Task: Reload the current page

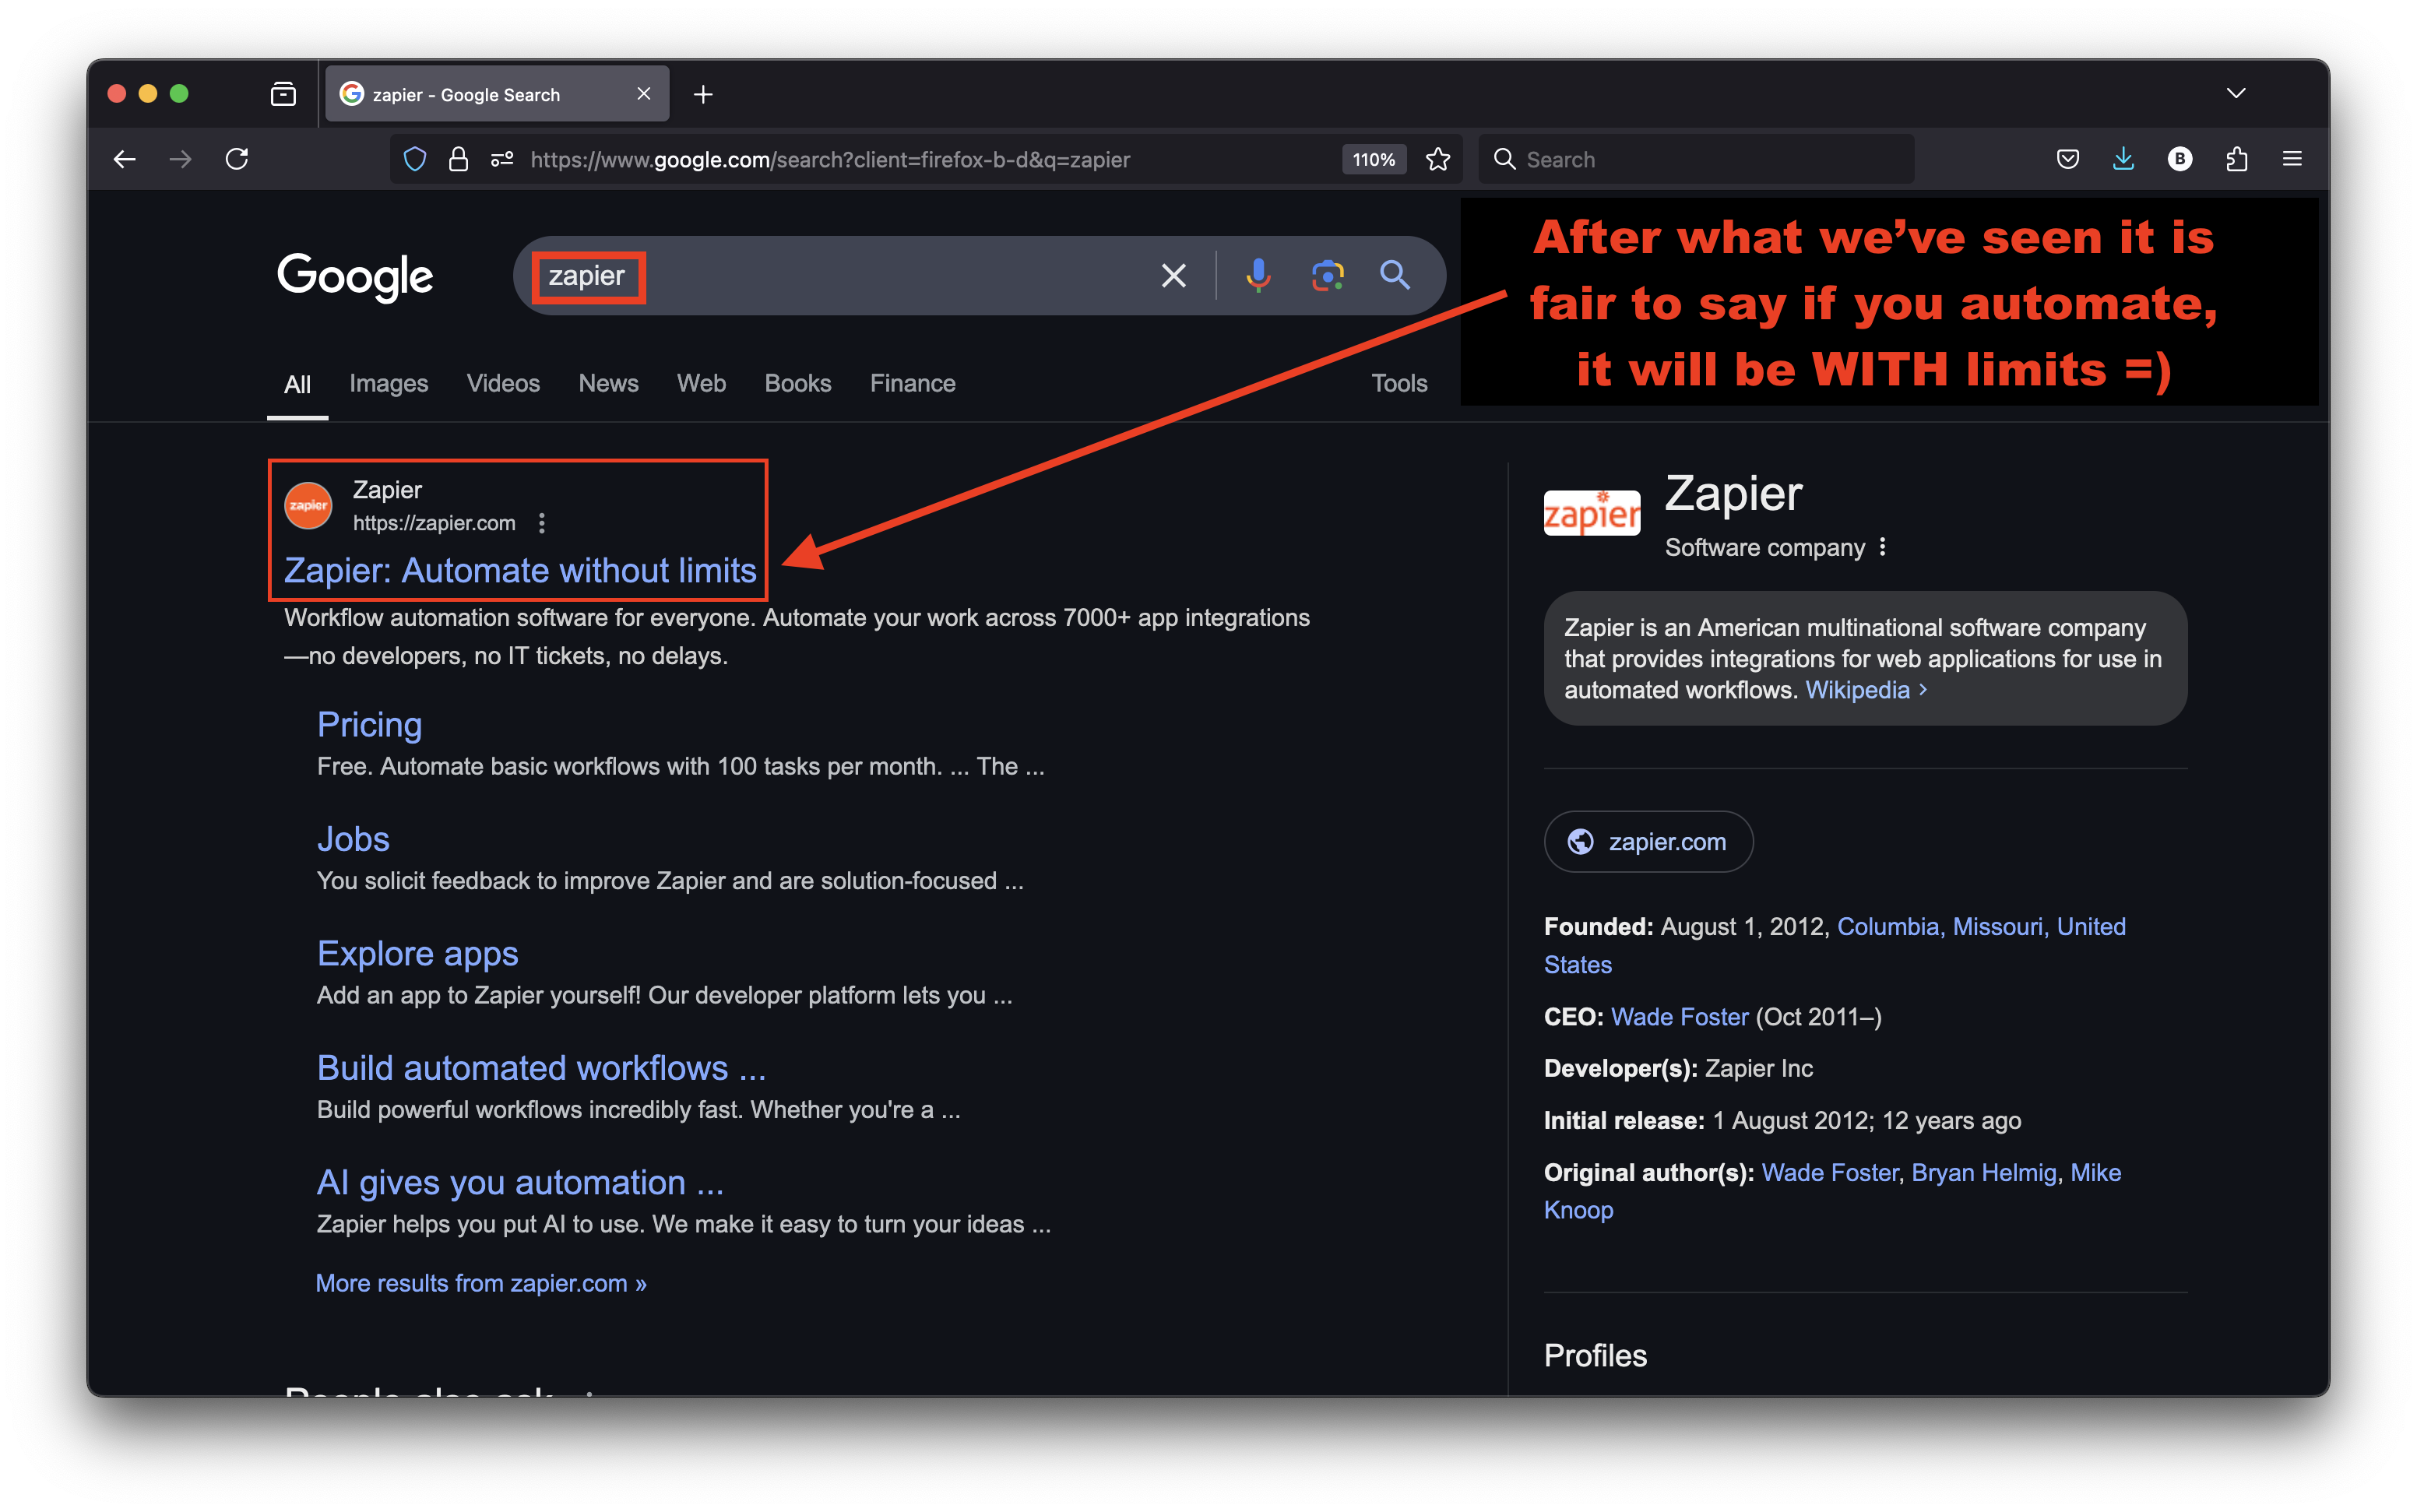Action: pos(237,159)
